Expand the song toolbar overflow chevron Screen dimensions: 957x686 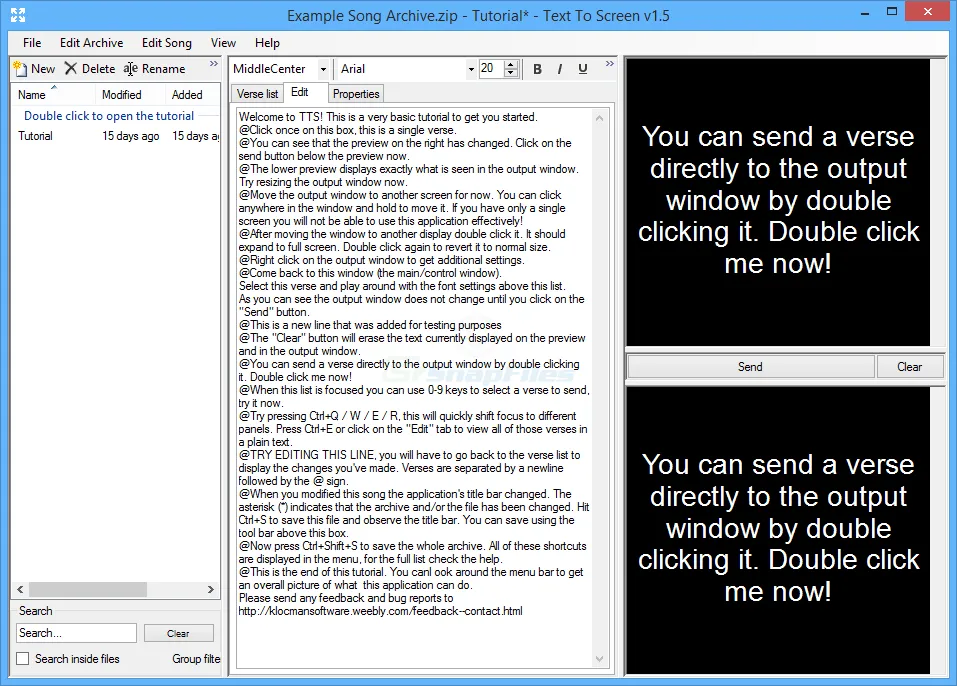tap(214, 63)
